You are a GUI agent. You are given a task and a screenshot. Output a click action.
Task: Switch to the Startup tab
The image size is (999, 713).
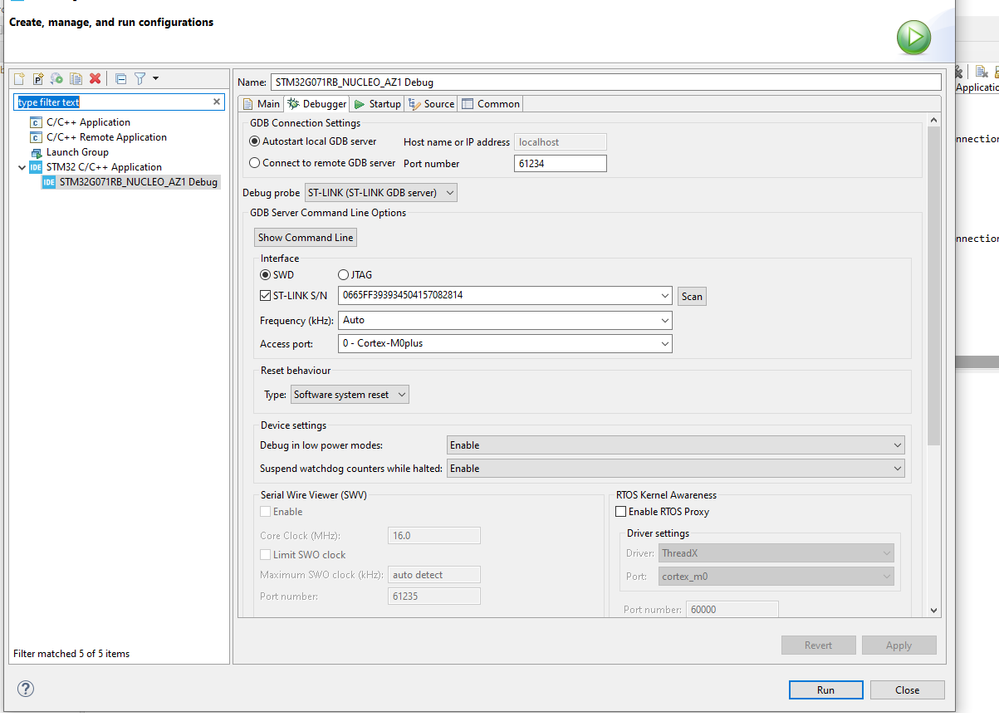(x=377, y=104)
